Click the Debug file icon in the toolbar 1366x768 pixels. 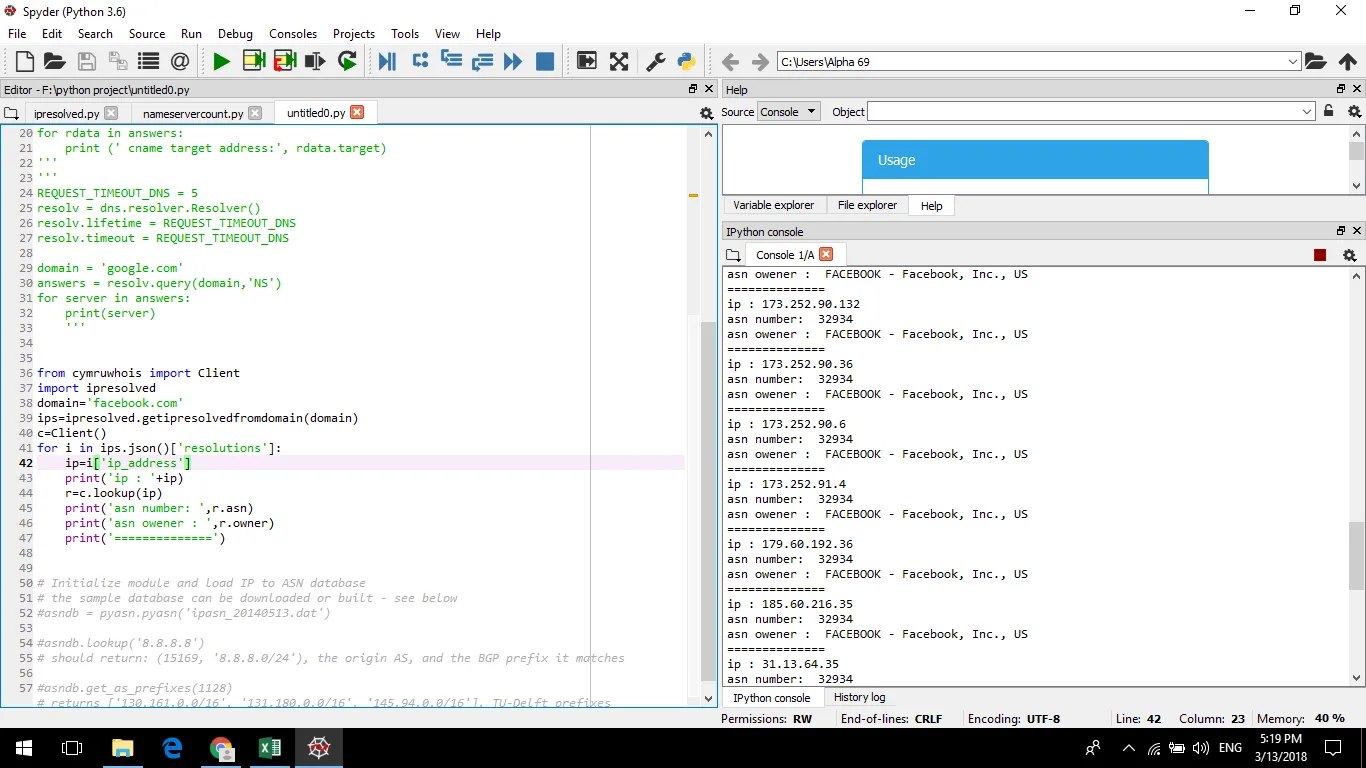(388, 62)
